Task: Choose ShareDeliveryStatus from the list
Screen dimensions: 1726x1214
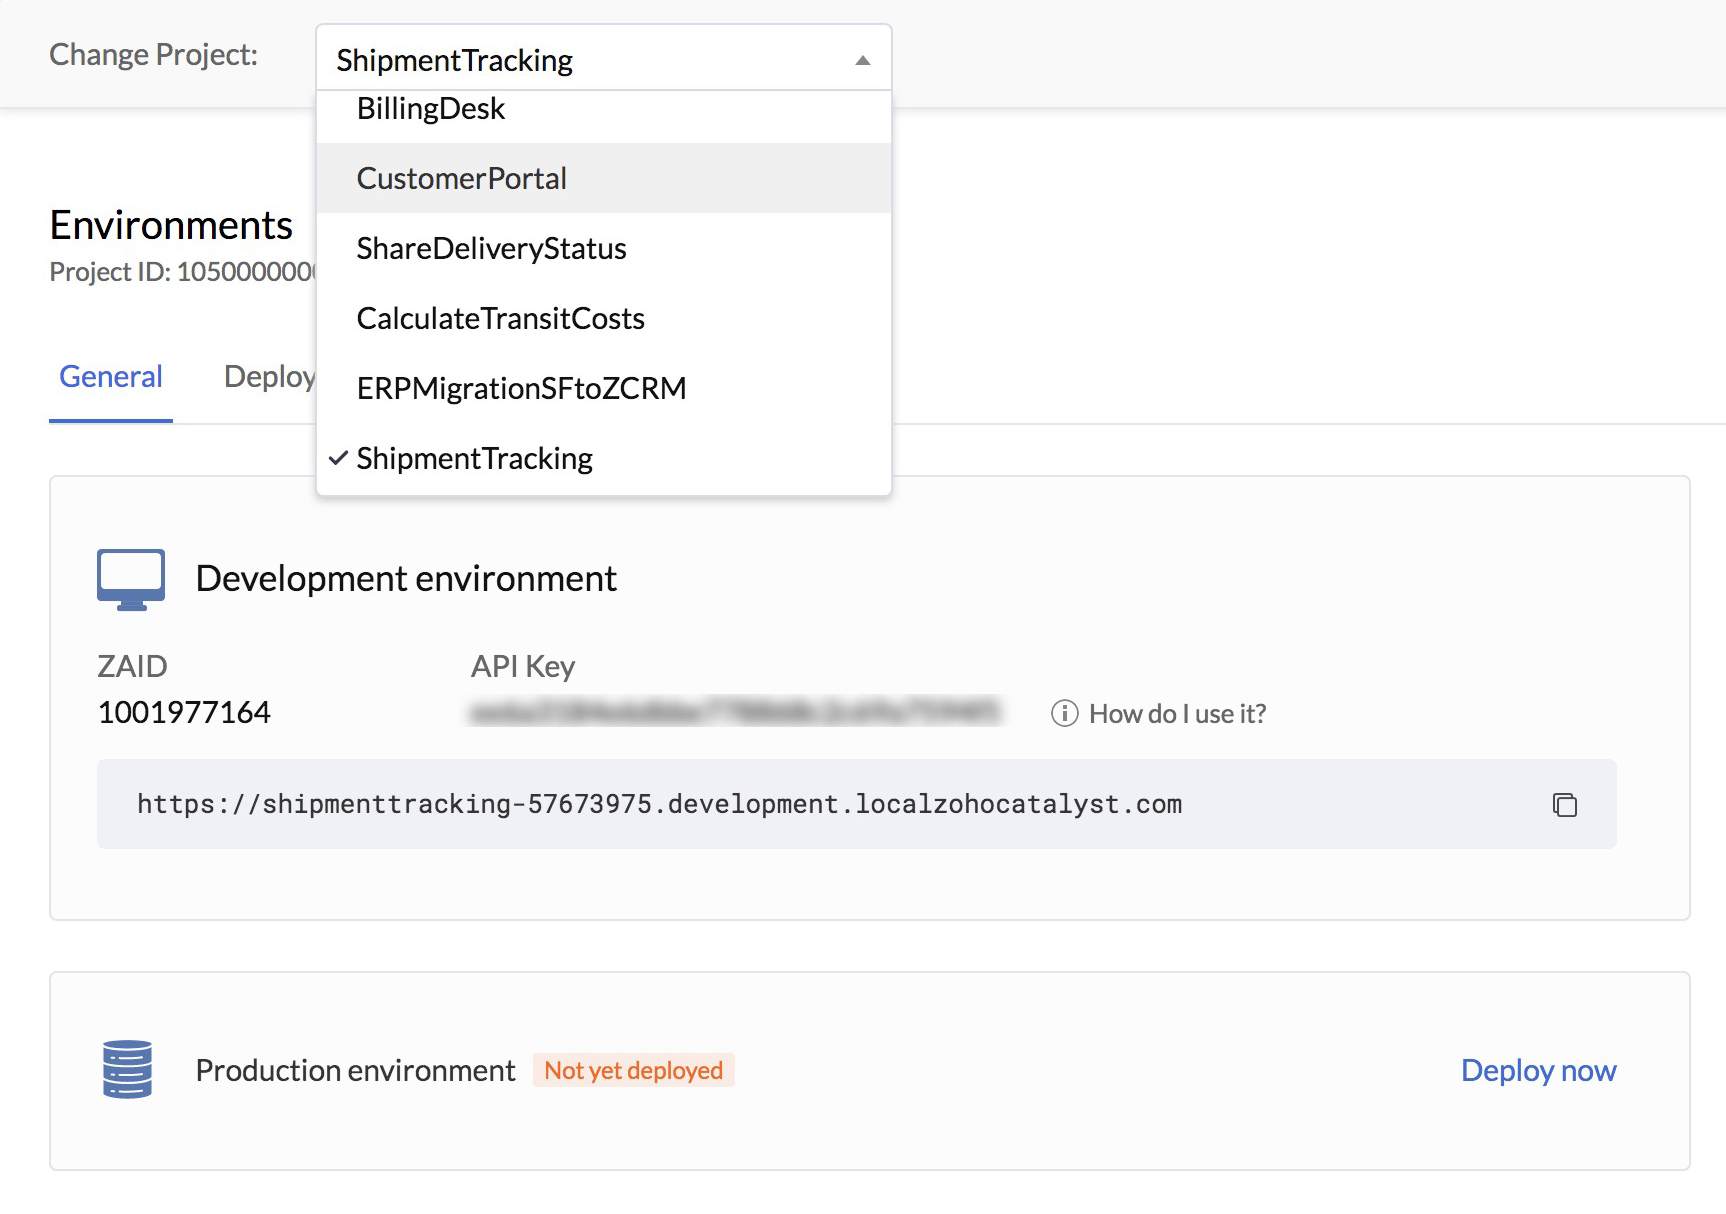Action: tap(491, 248)
